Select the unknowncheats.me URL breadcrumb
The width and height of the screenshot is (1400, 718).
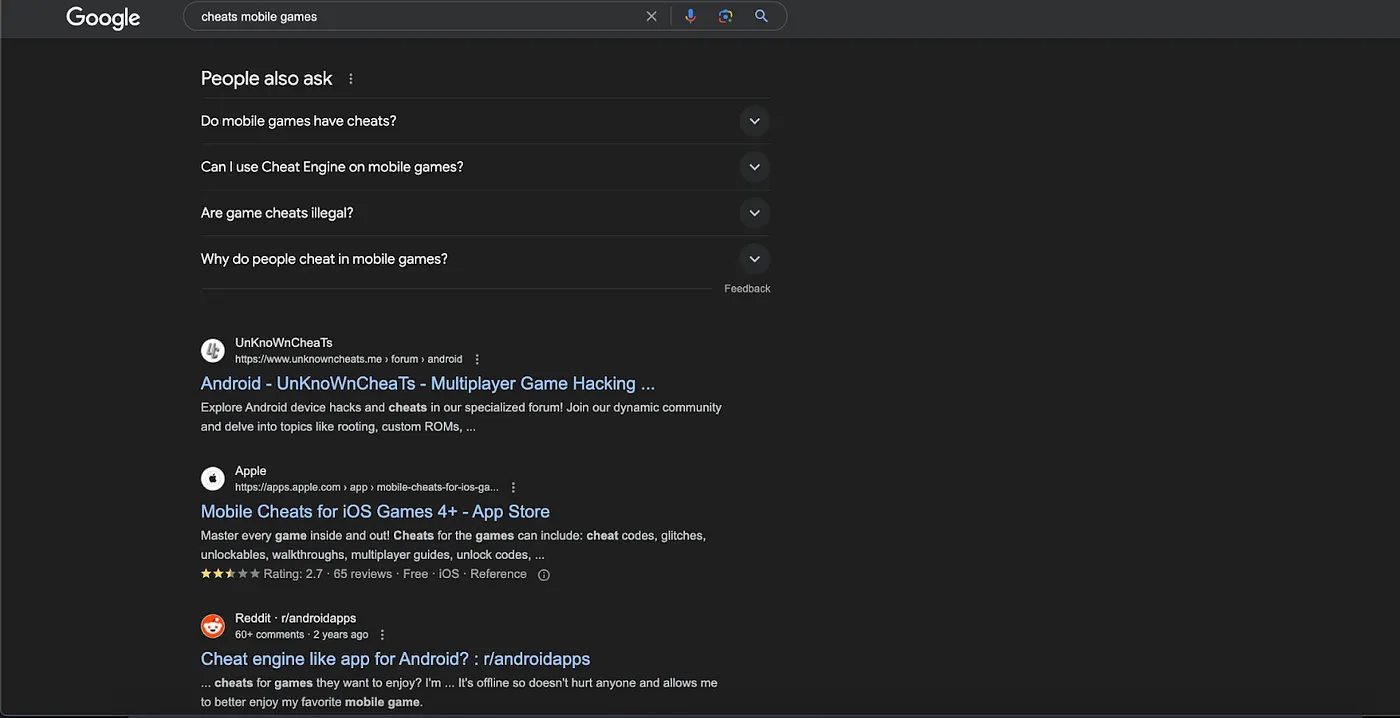[x=348, y=359]
